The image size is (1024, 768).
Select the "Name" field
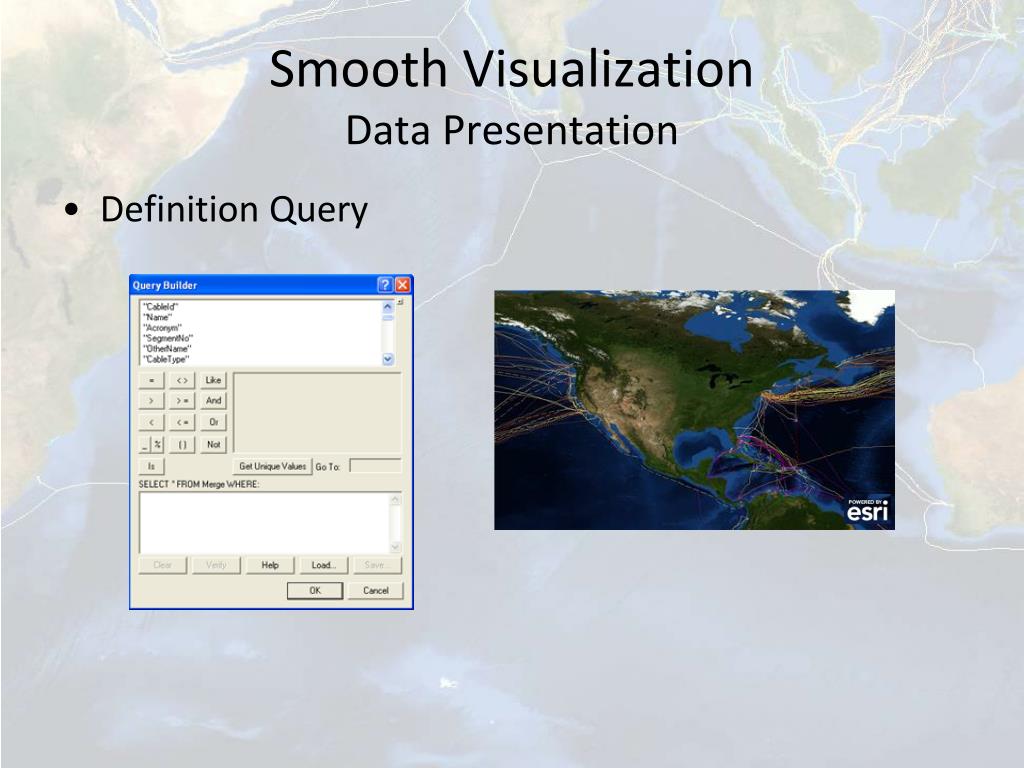157,317
